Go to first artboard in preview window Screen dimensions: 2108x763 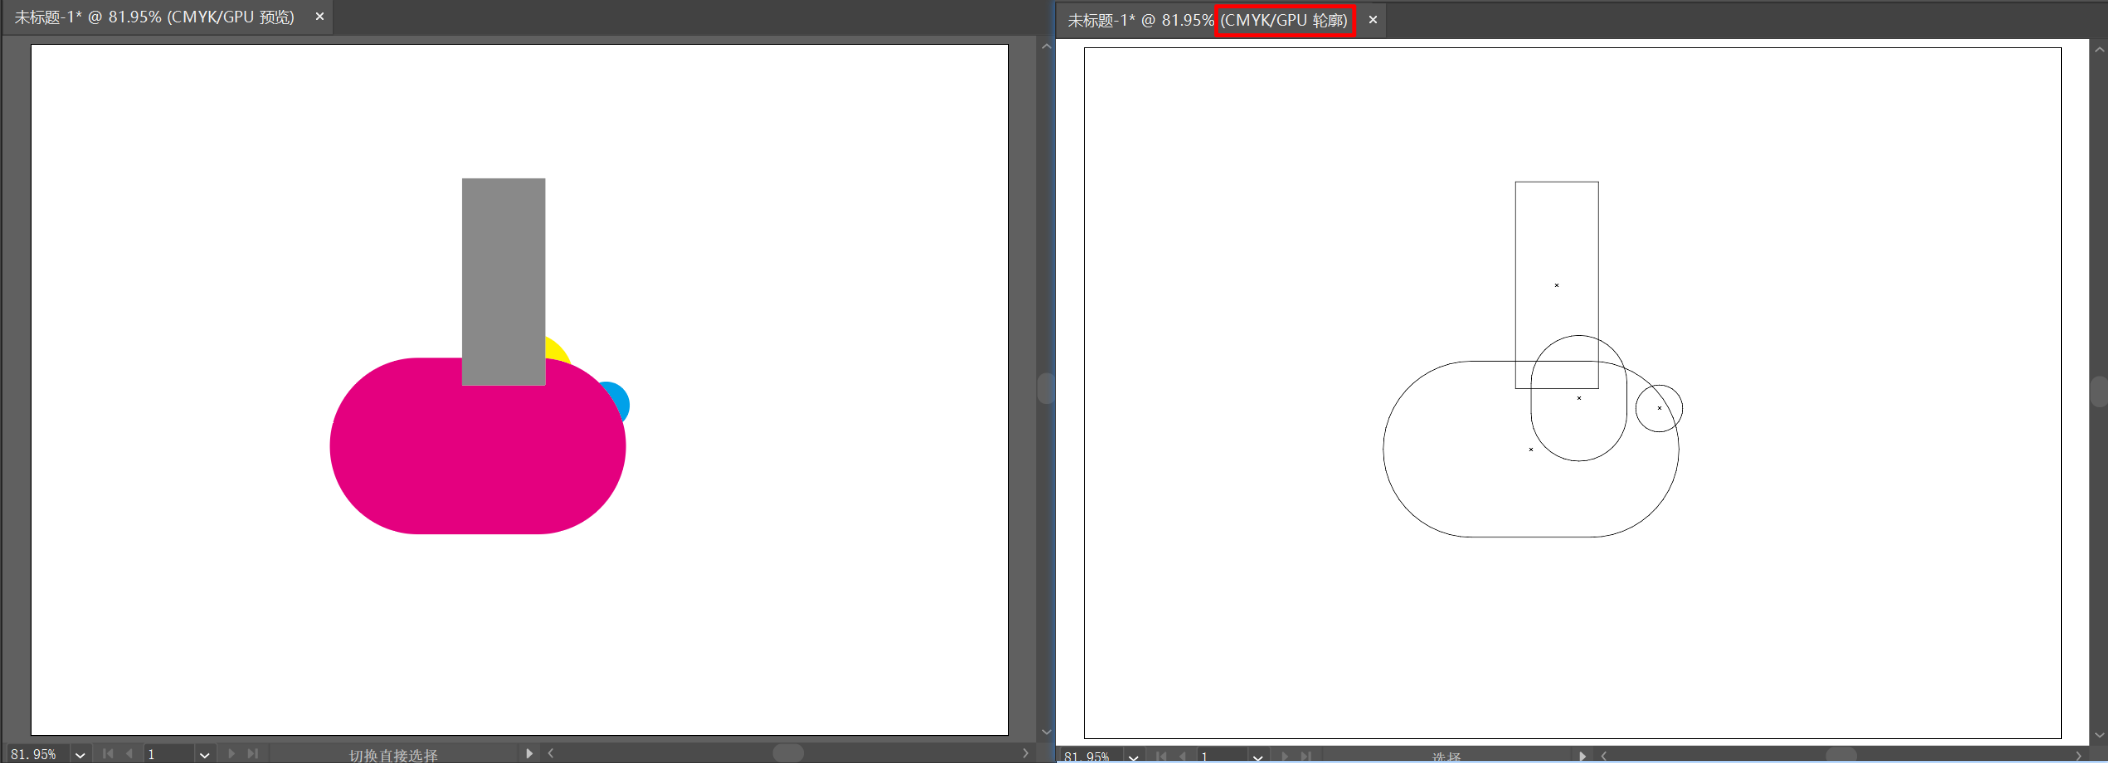[108, 754]
